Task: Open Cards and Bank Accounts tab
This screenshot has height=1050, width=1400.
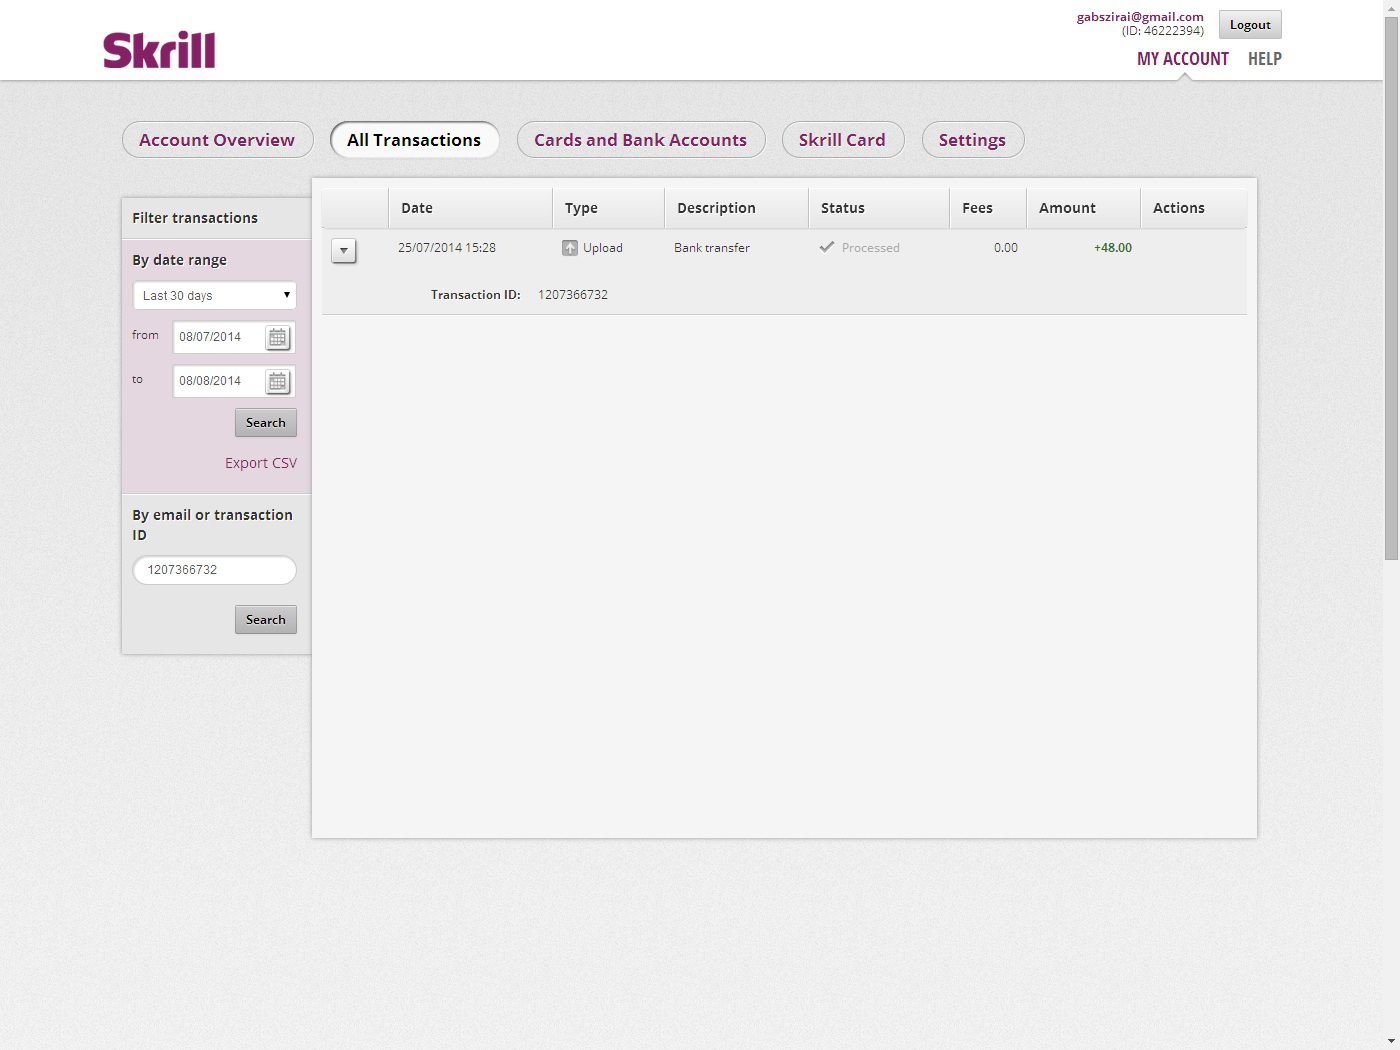Action: [x=640, y=140]
